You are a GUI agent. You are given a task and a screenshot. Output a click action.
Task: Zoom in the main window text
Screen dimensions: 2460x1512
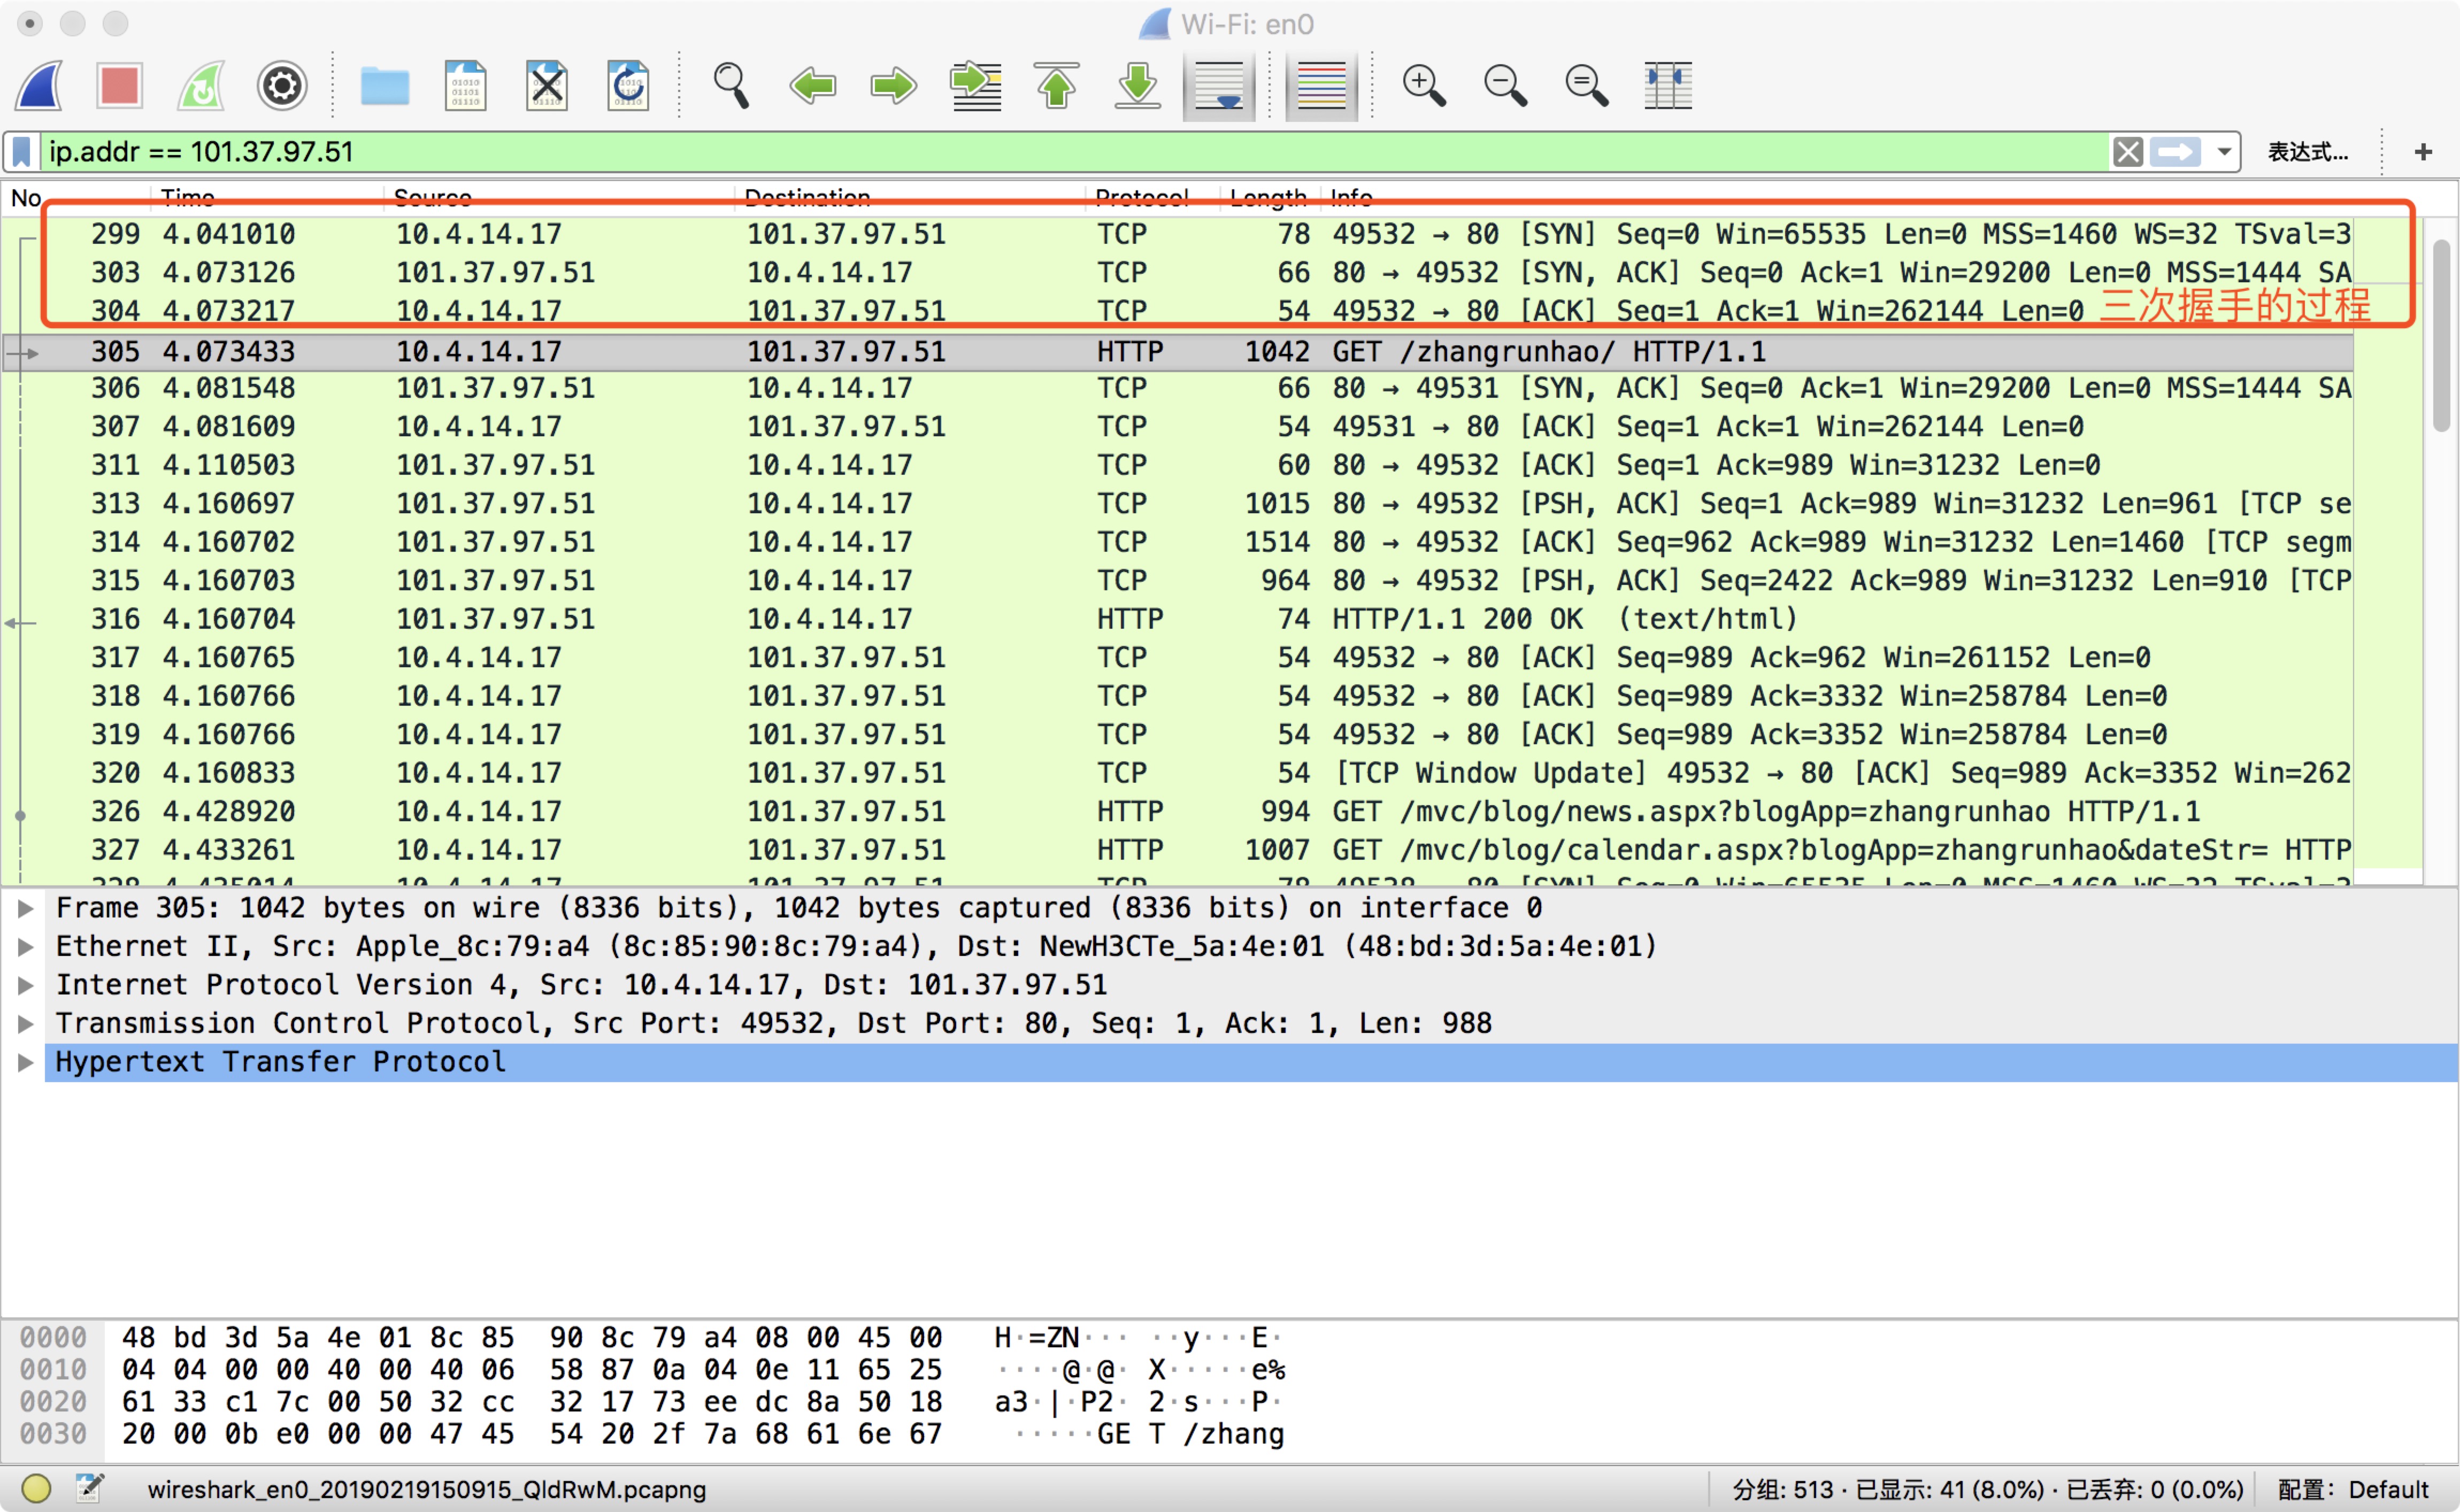(1424, 85)
